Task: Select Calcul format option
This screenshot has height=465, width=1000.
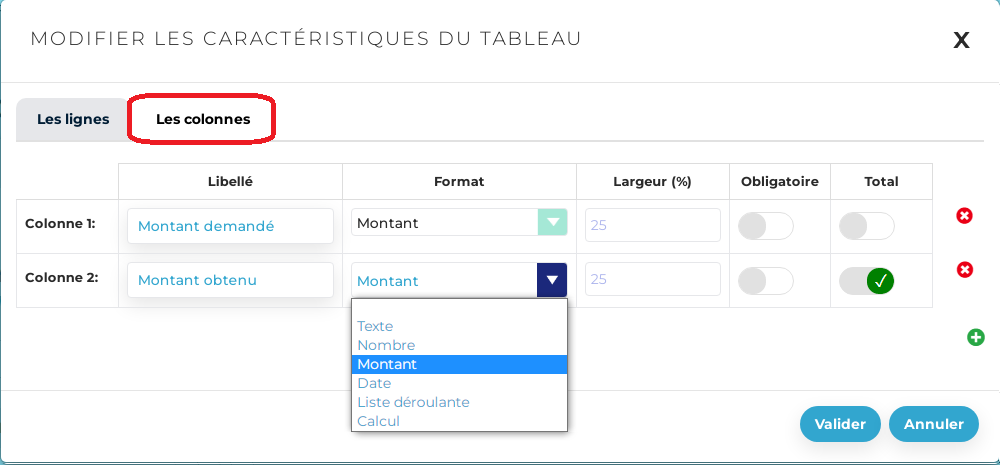Action: point(378,421)
